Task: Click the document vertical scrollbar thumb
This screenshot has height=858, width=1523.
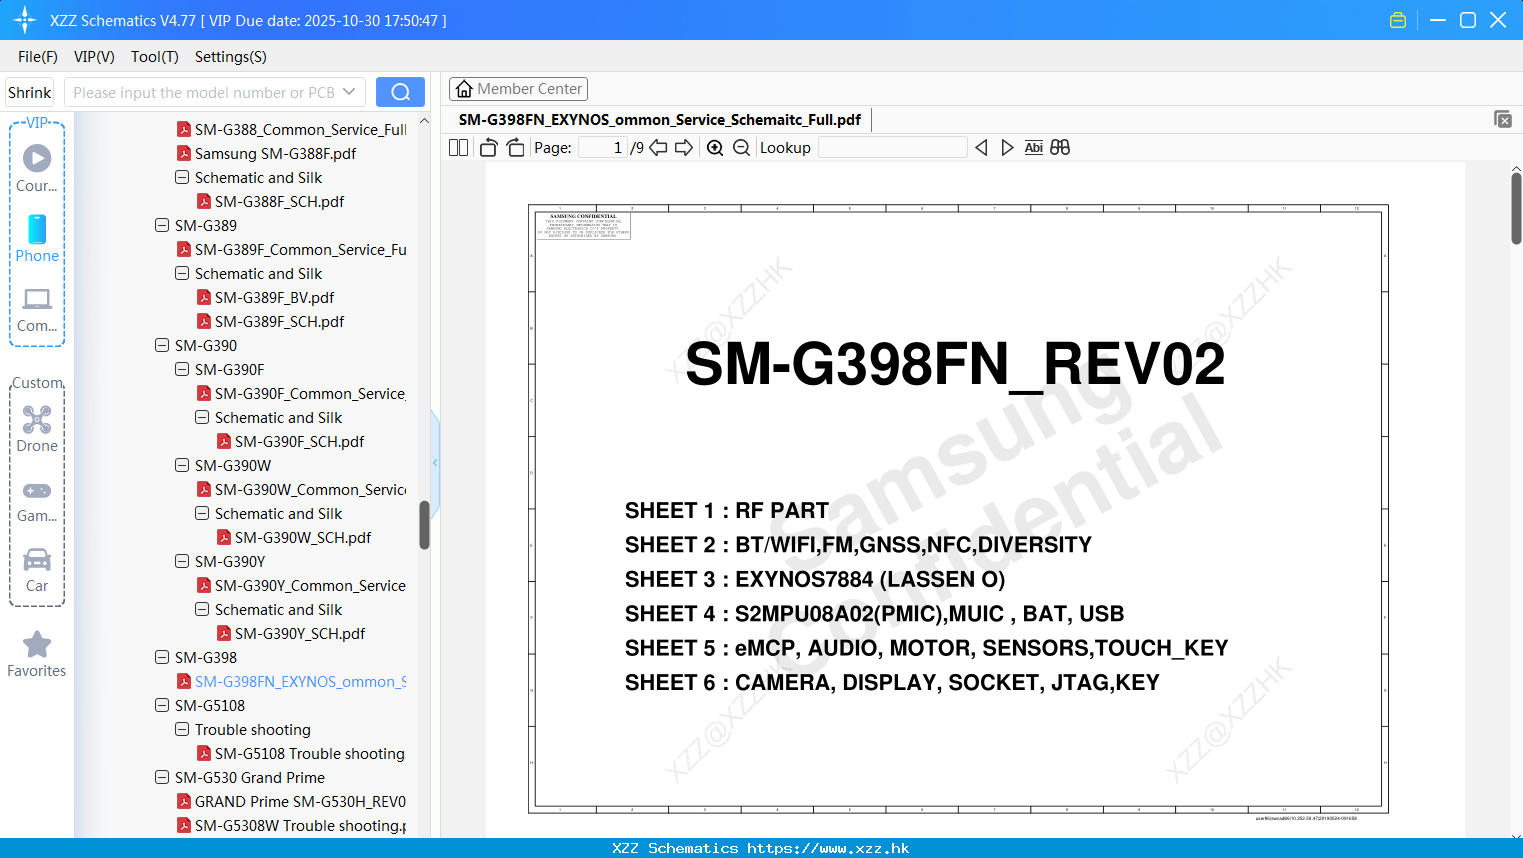Action: pyautogui.click(x=1516, y=208)
